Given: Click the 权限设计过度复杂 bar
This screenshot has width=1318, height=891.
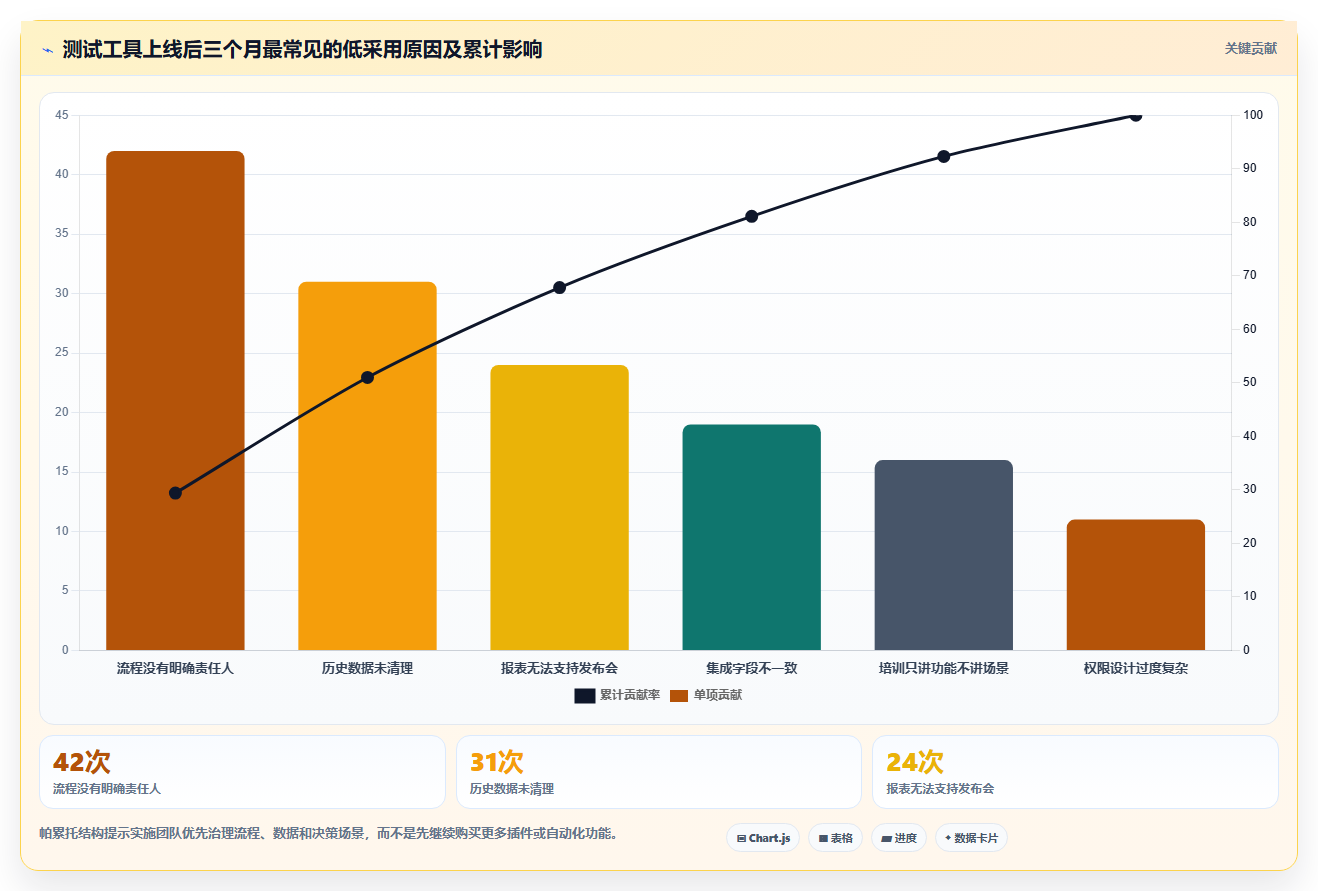Looking at the screenshot, I should coord(1135,585).
